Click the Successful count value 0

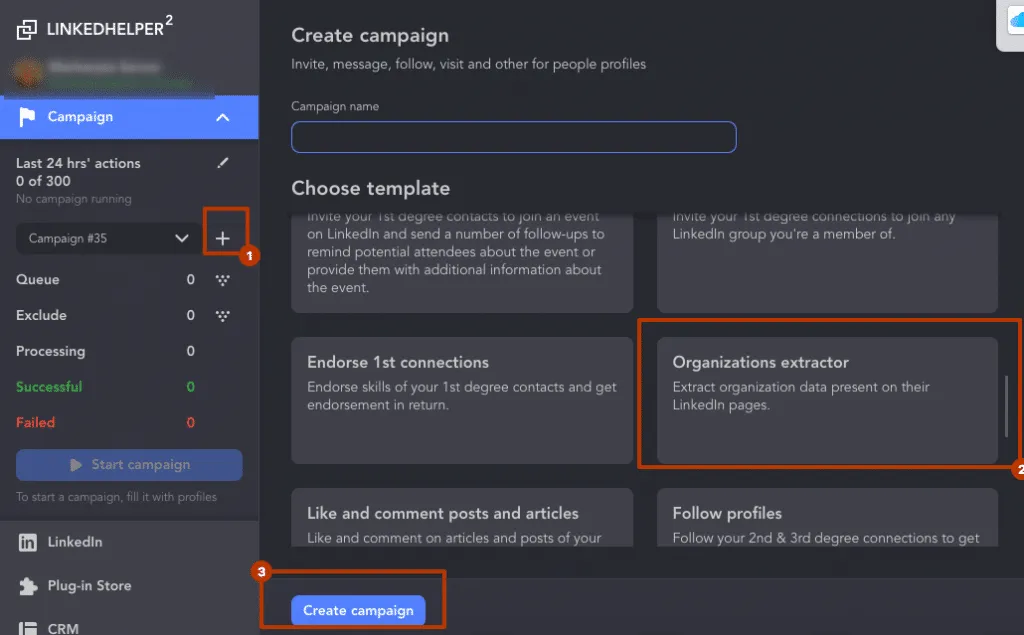191,387
